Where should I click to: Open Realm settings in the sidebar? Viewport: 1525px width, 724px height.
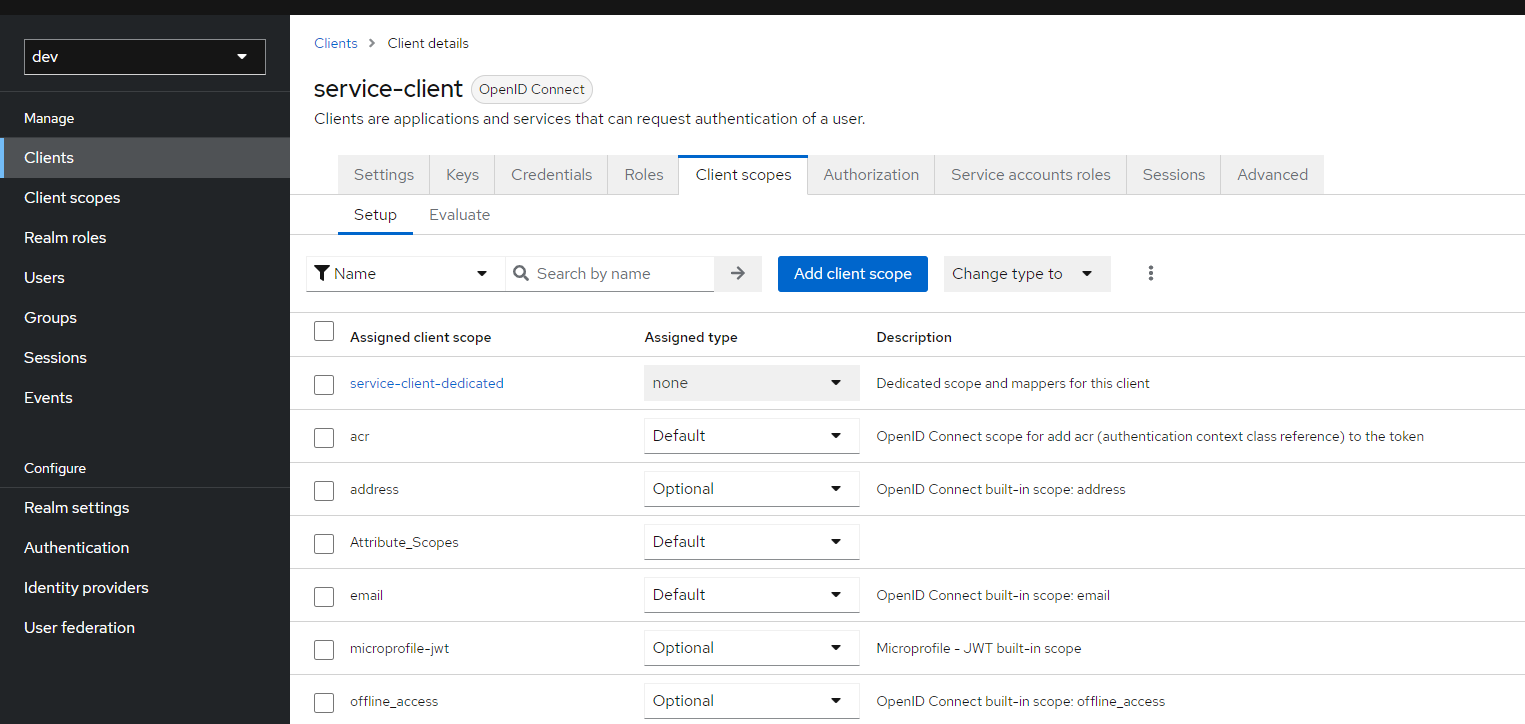coord(77,508)
